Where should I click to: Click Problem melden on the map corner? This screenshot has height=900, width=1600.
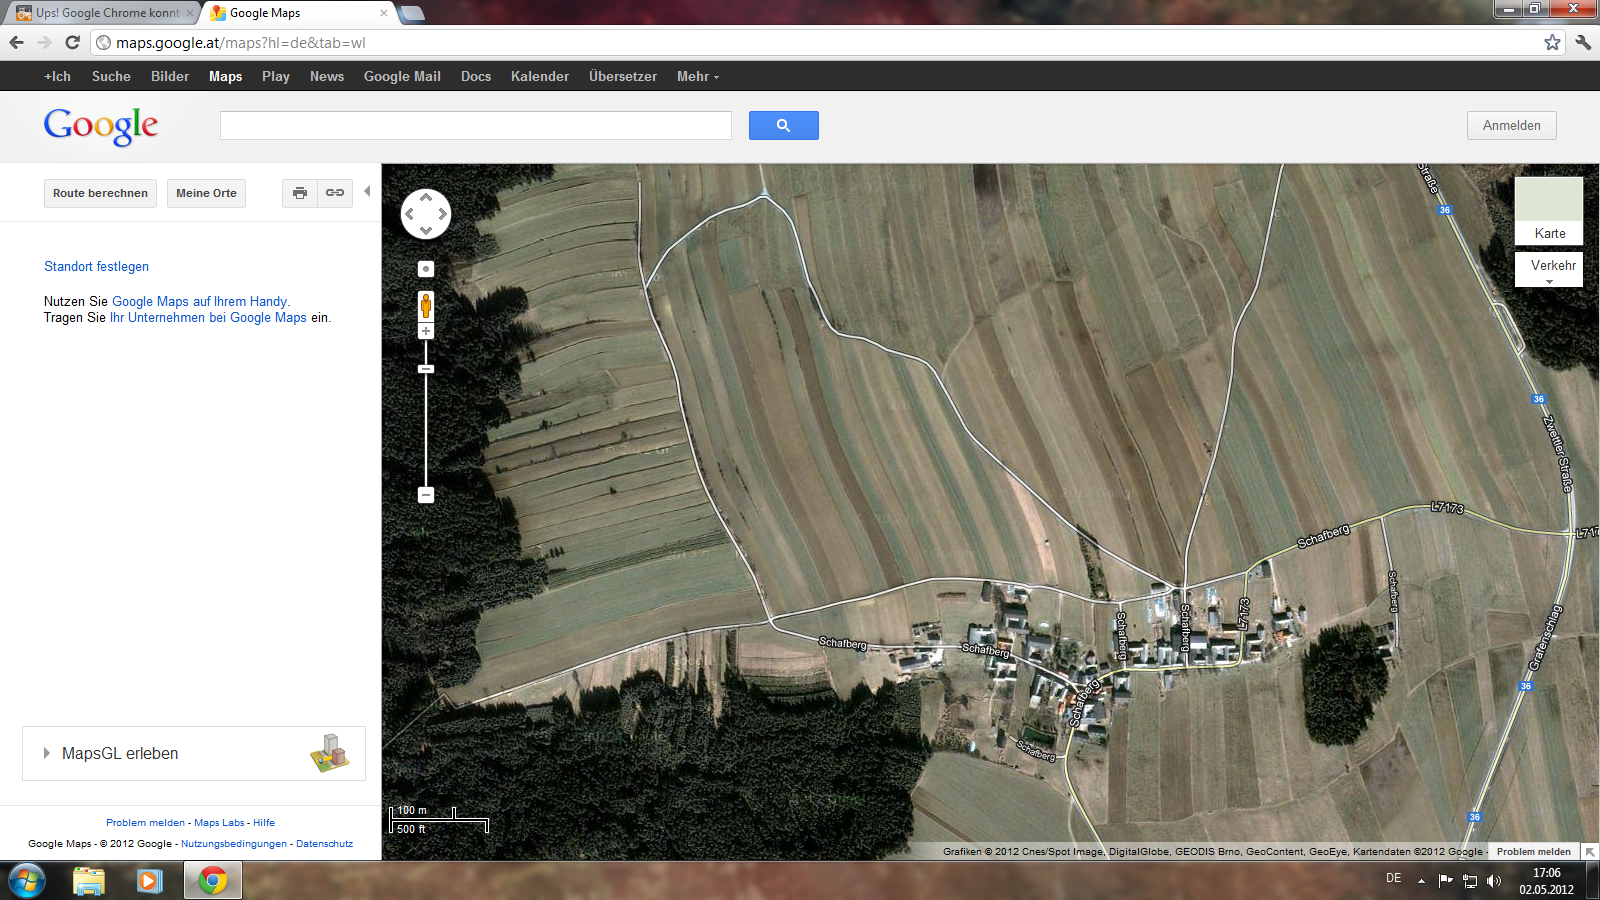coord(1534,852)
